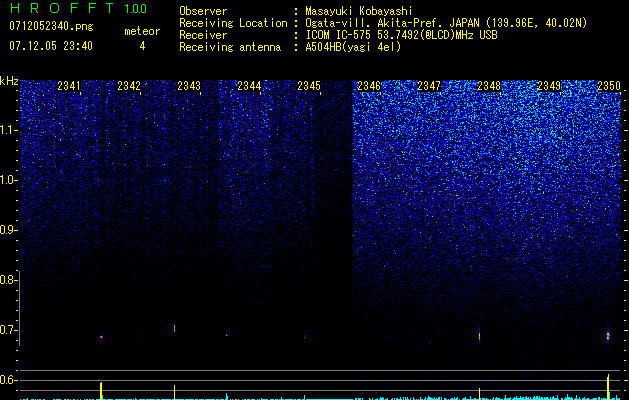
Task: Click the 1.1 kHz axis label
Action: click(x=8, y=130)
